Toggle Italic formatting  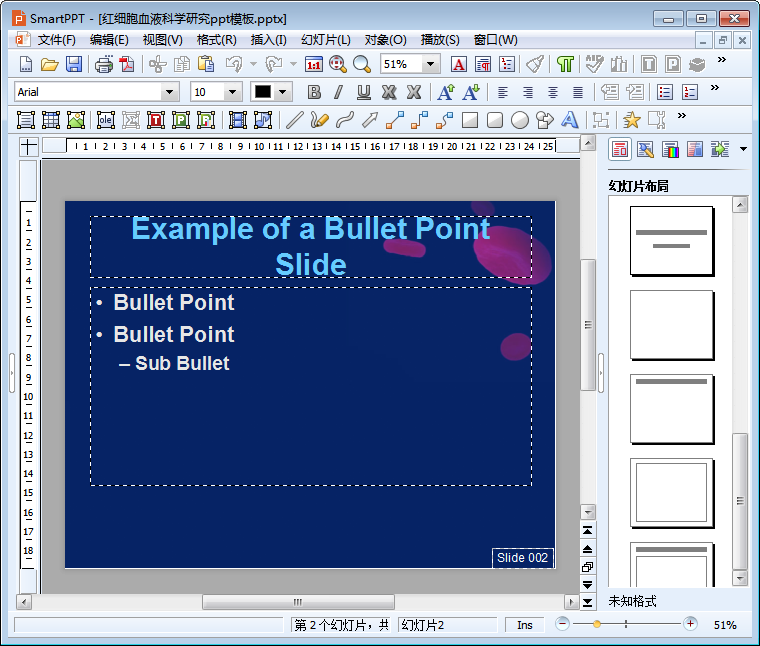(x=338, y=92)
